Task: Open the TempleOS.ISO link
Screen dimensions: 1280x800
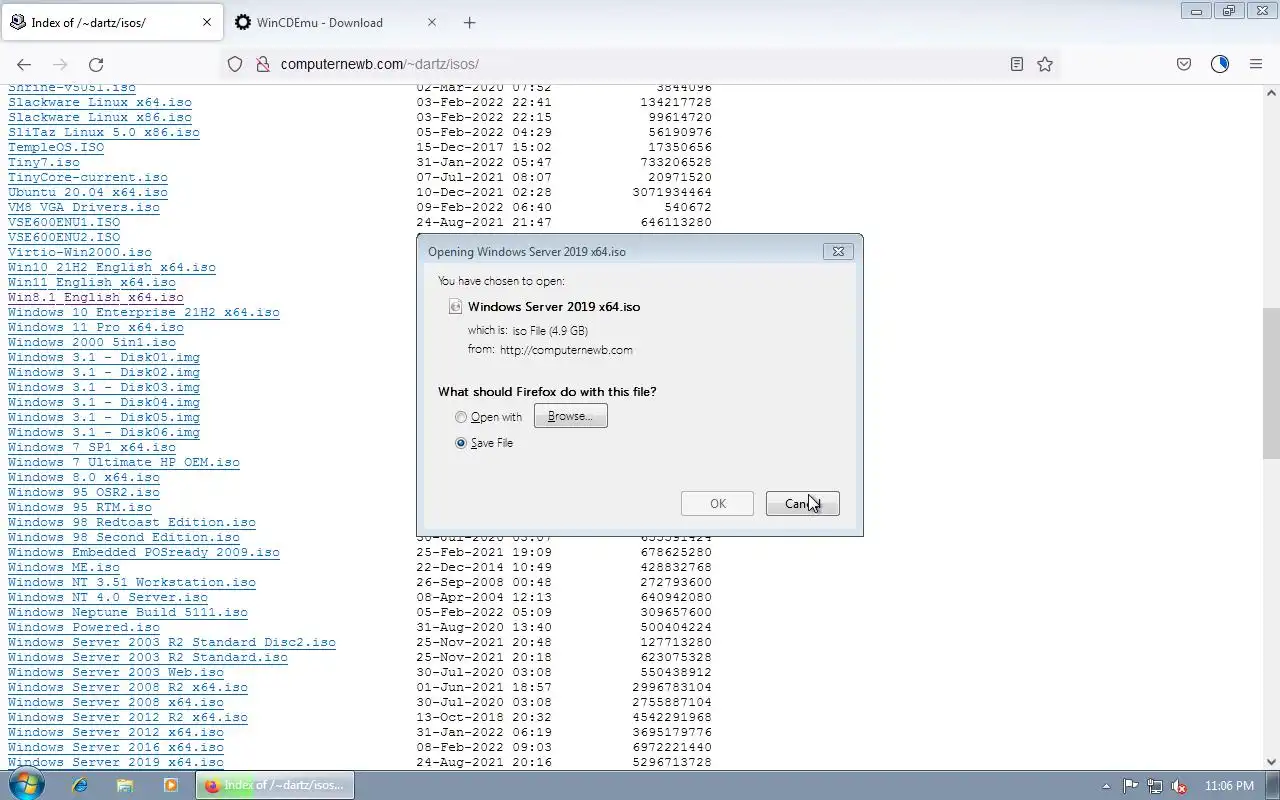Action: tap(56, 147)
